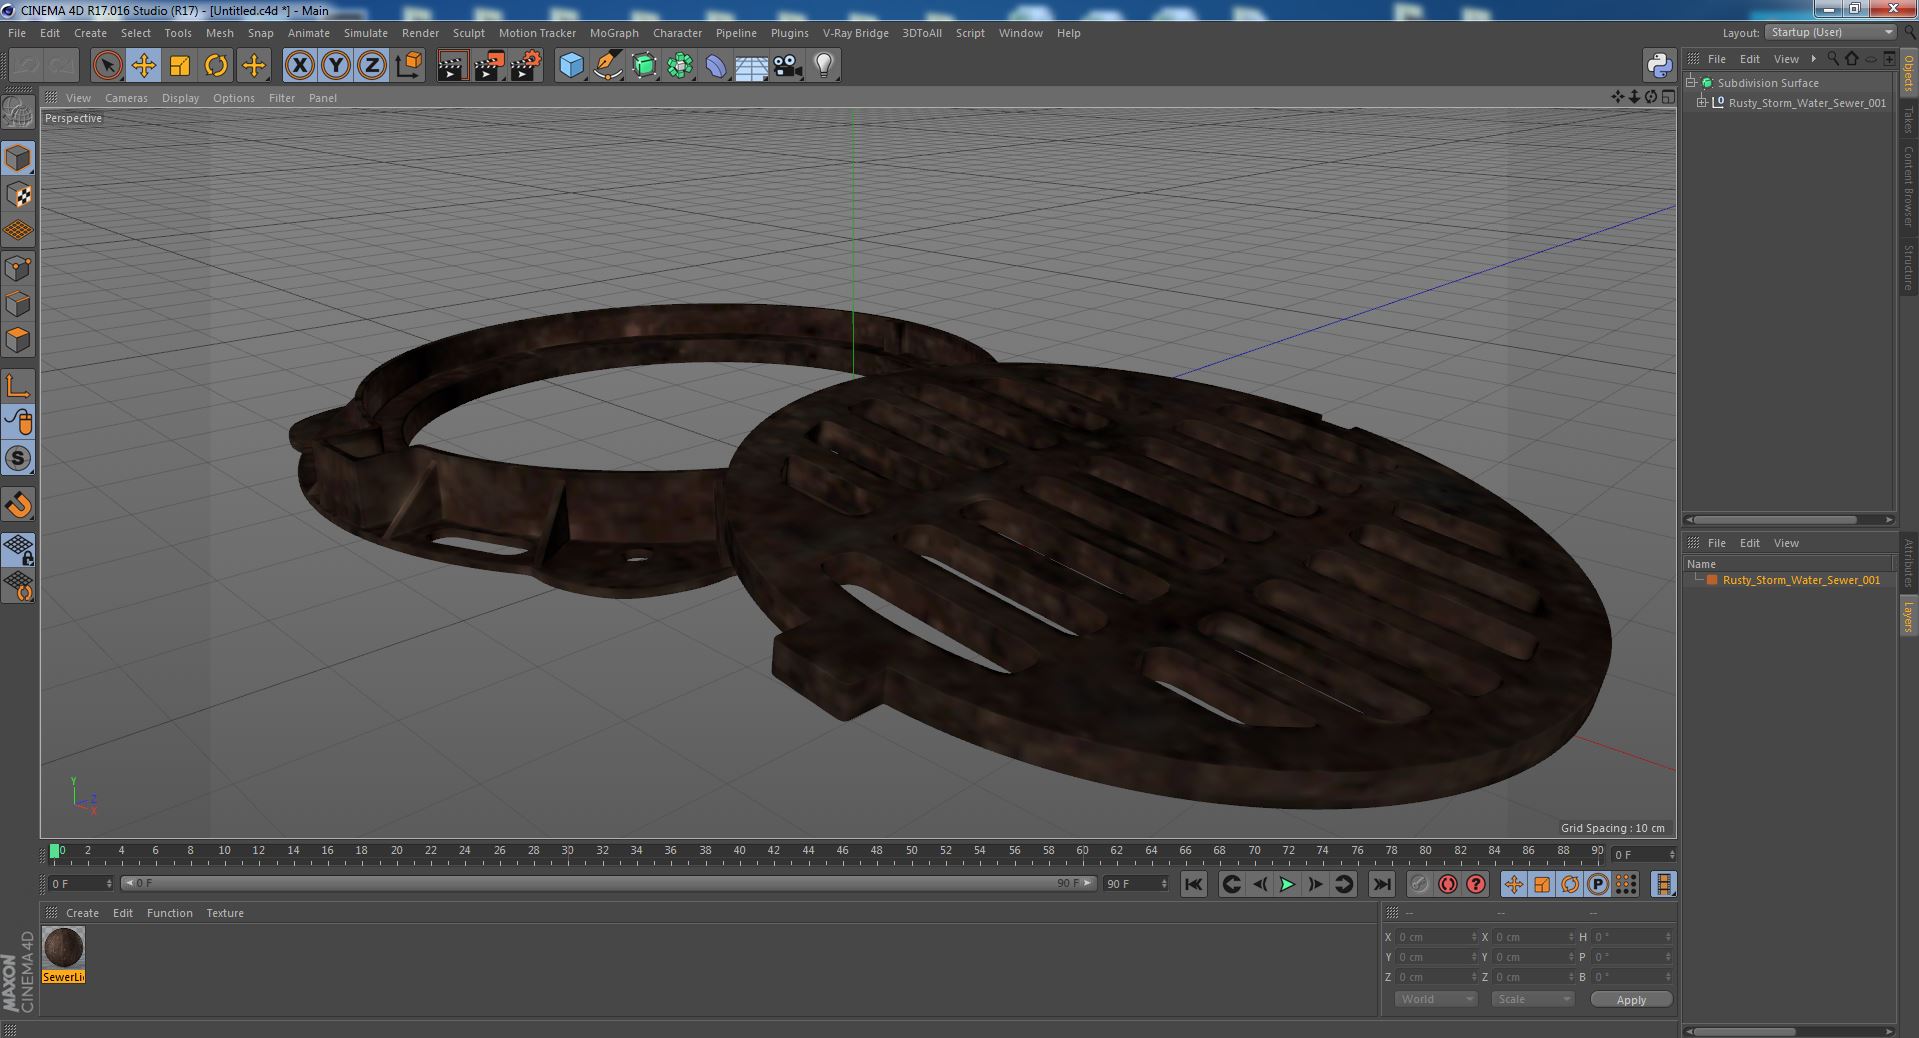Go to end of animation
Screen dimensions: 1919x1038
[1382, 884]
